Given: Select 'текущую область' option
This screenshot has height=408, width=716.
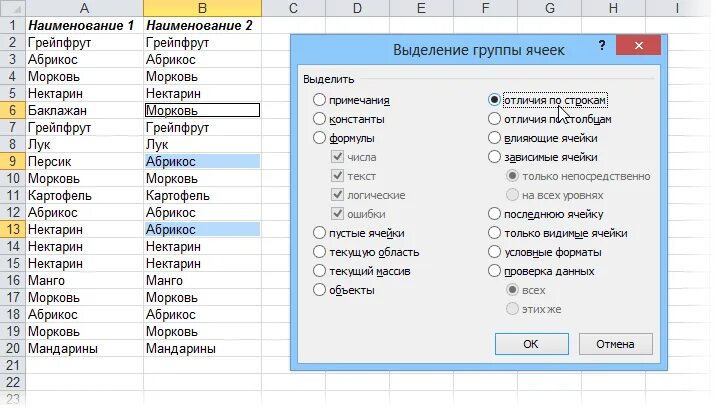Looking at the screenshot, I should [x=319, y=252].
